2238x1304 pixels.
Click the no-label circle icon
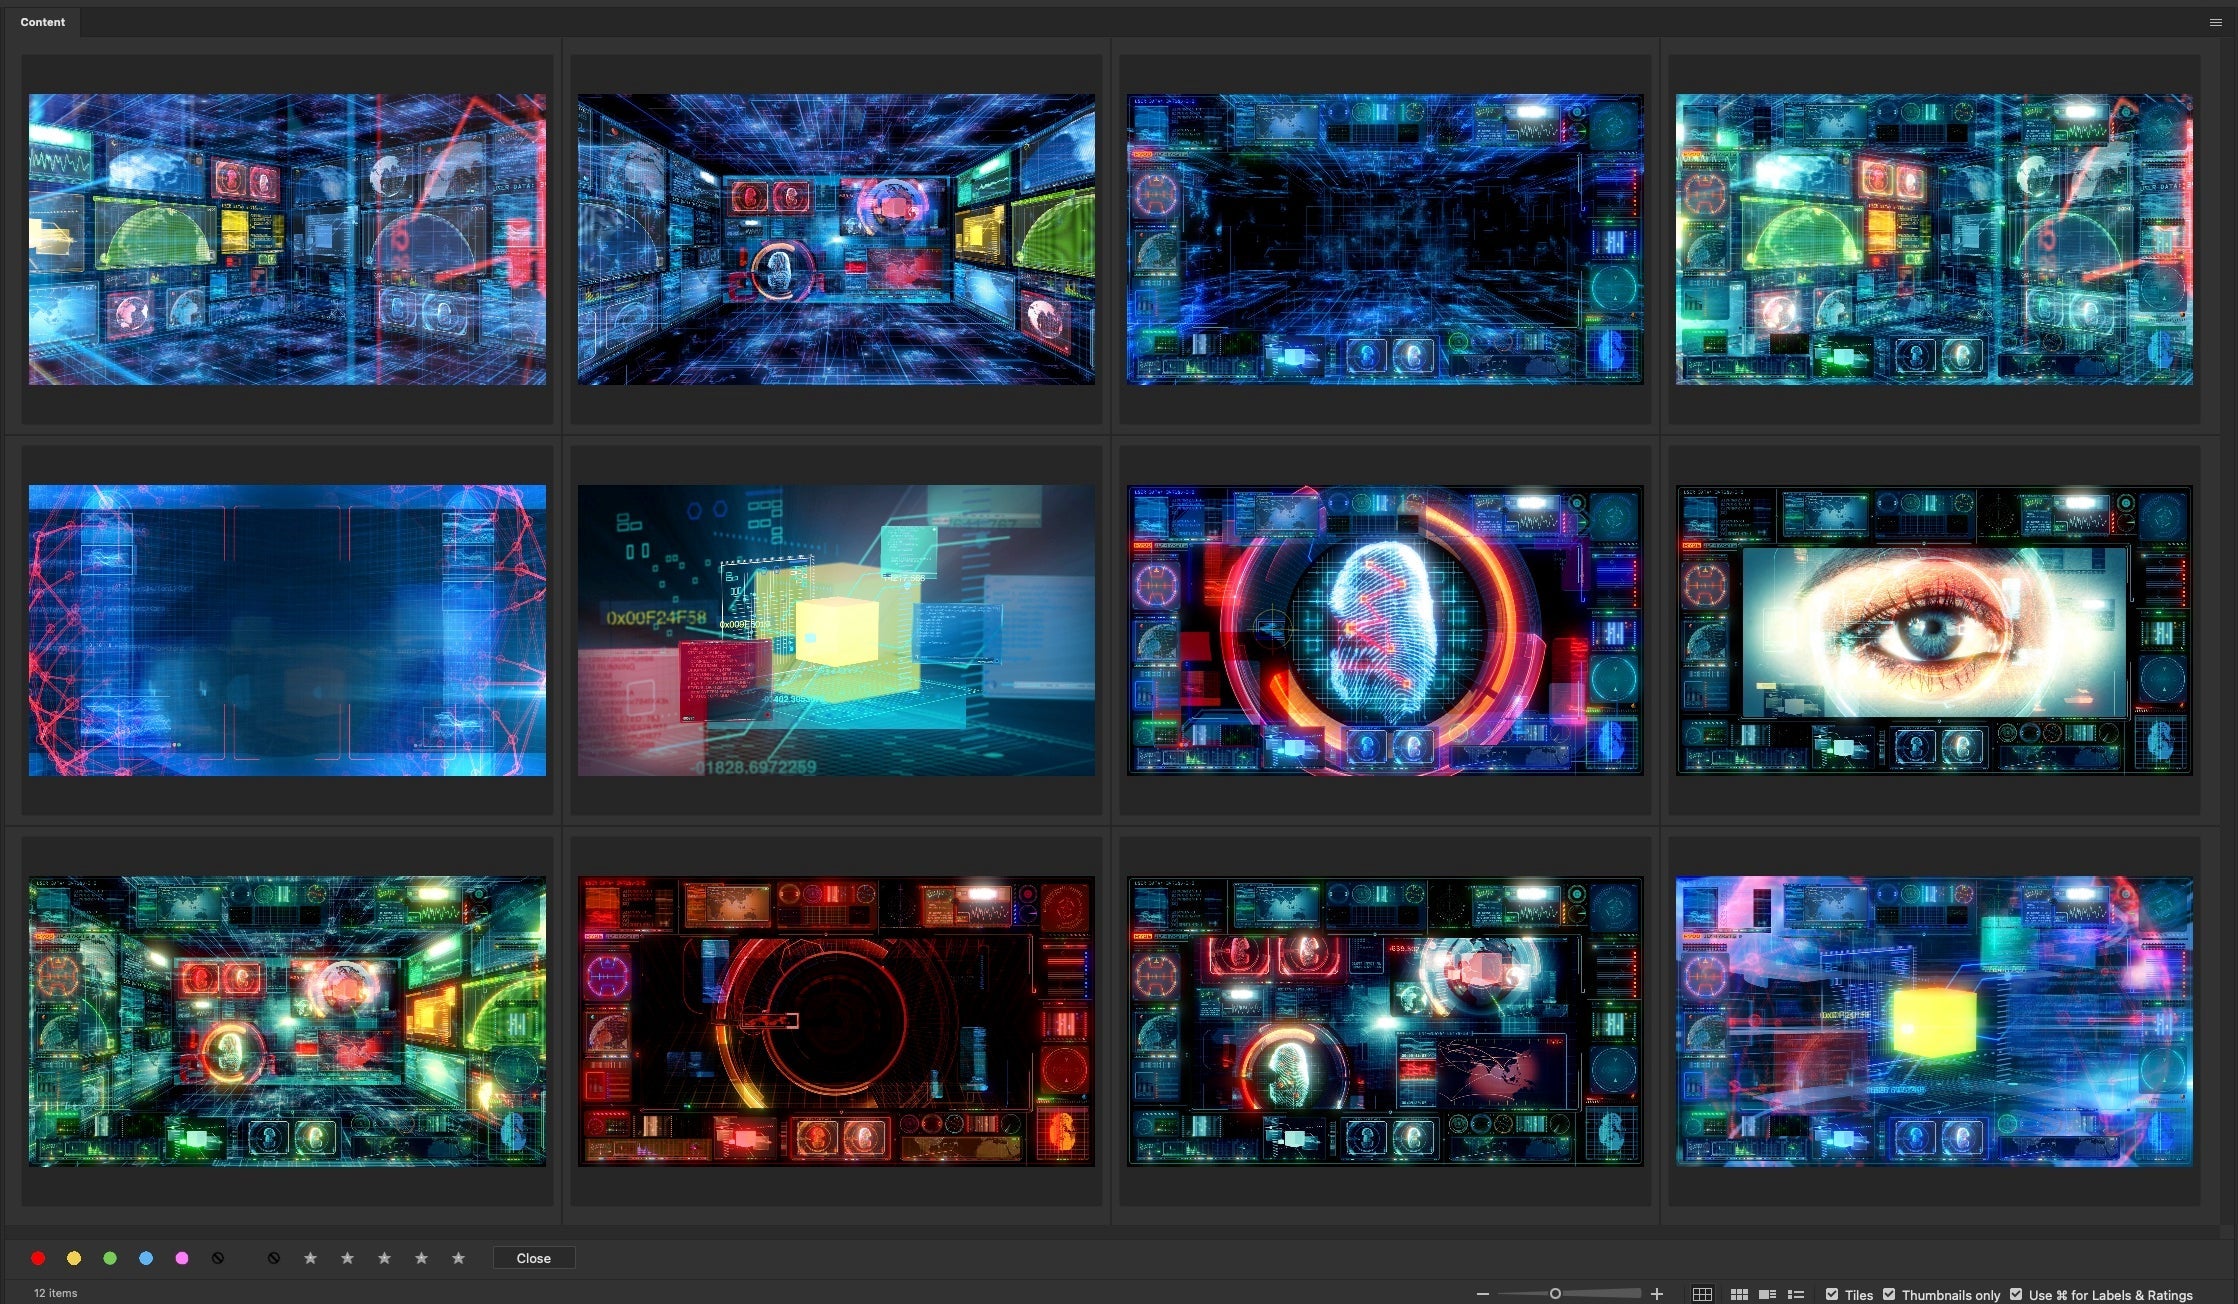[x=218, y=1258]
